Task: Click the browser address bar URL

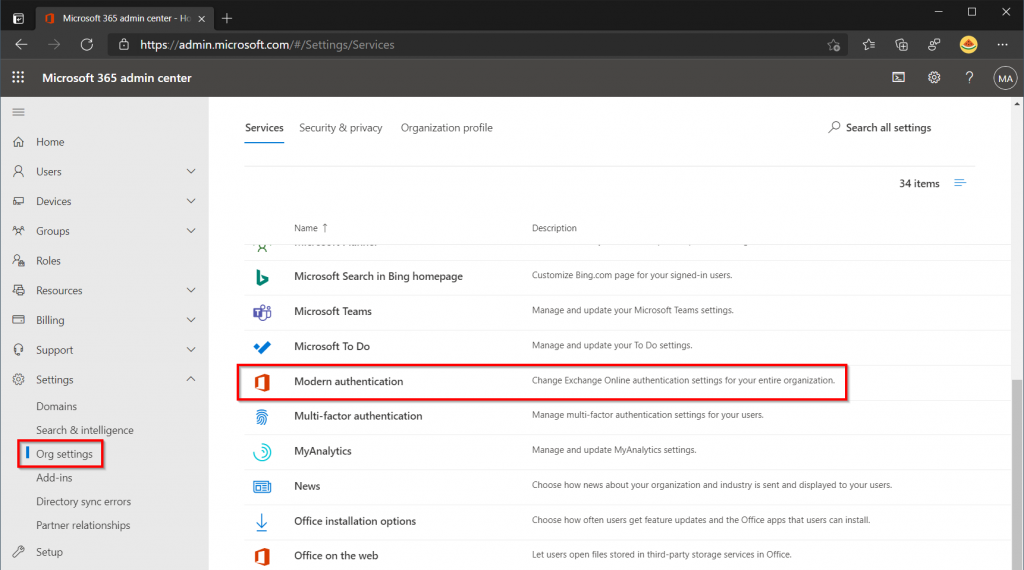Action: (x=267, y=45)
